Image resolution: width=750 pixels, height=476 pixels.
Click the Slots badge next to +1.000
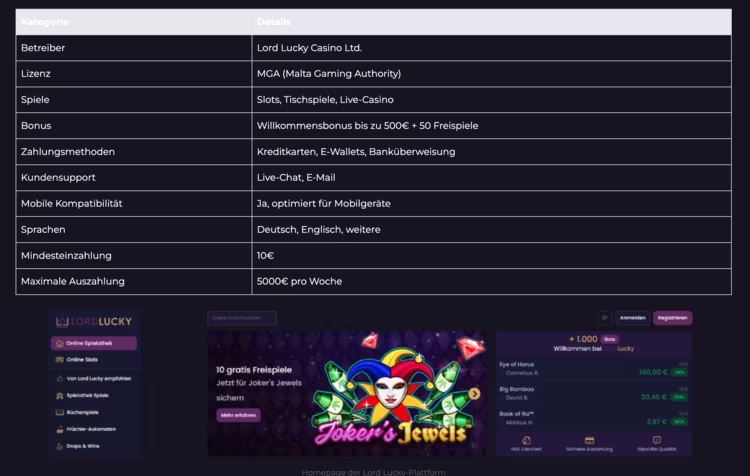[609, 339]
